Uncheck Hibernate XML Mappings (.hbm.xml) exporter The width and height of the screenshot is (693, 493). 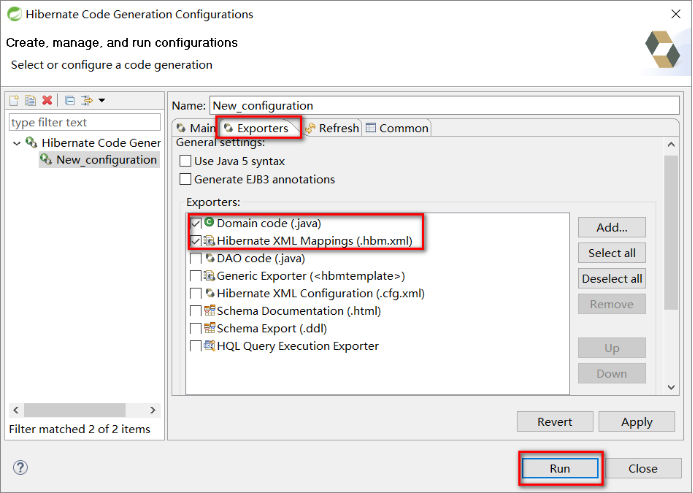196,241
